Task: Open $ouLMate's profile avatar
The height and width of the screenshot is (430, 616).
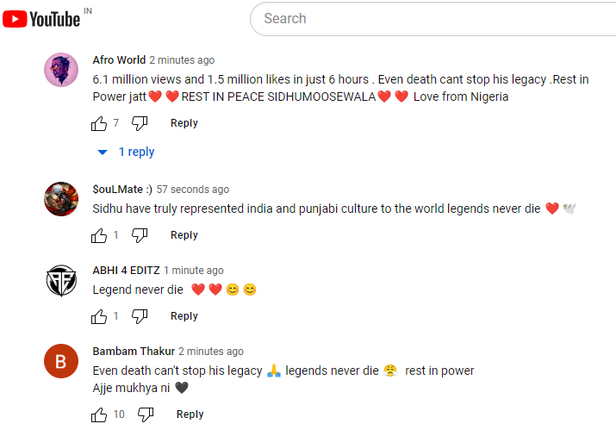Action: [x=62, y=199]
